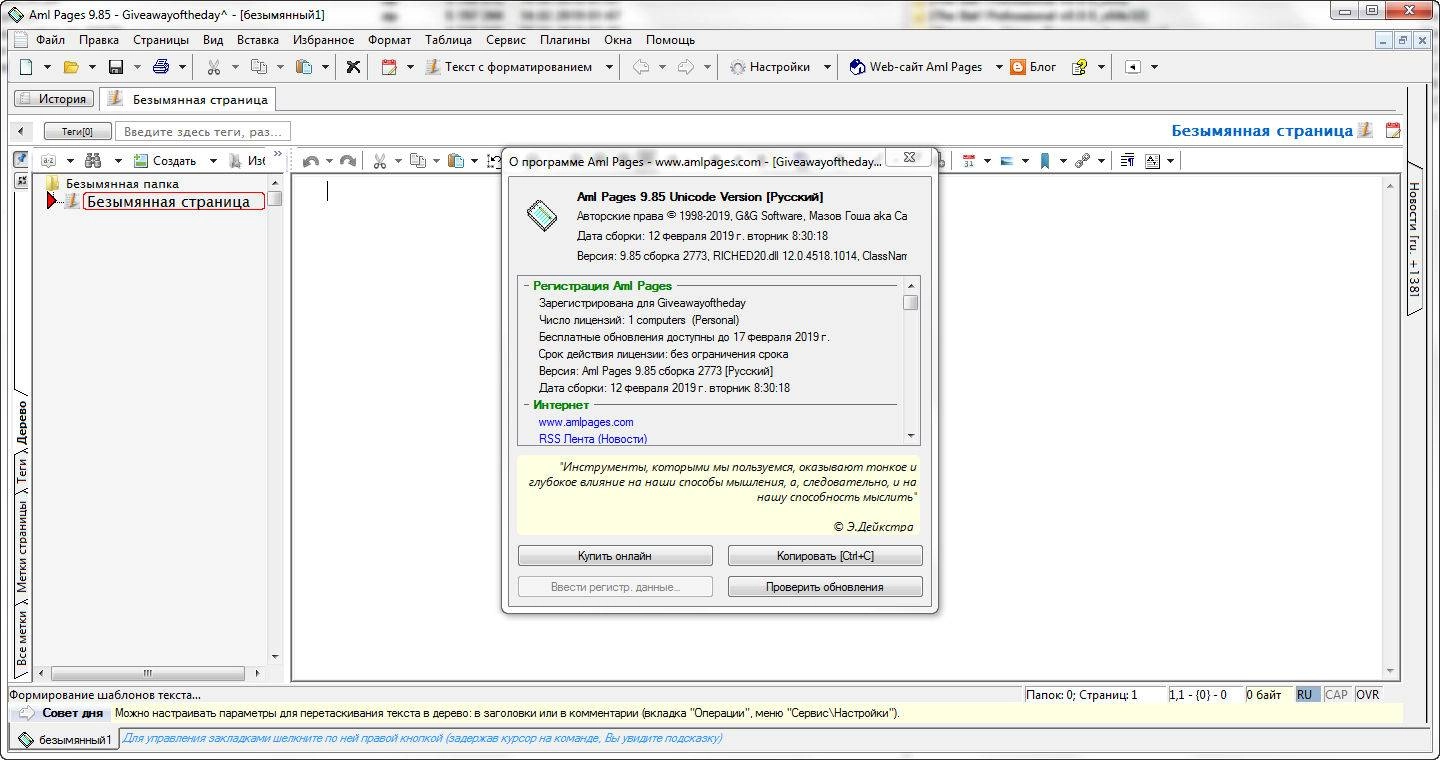1440x760 pixels.
Task: Open the Блог blogger icon
Action: [x=1033, y=67]
